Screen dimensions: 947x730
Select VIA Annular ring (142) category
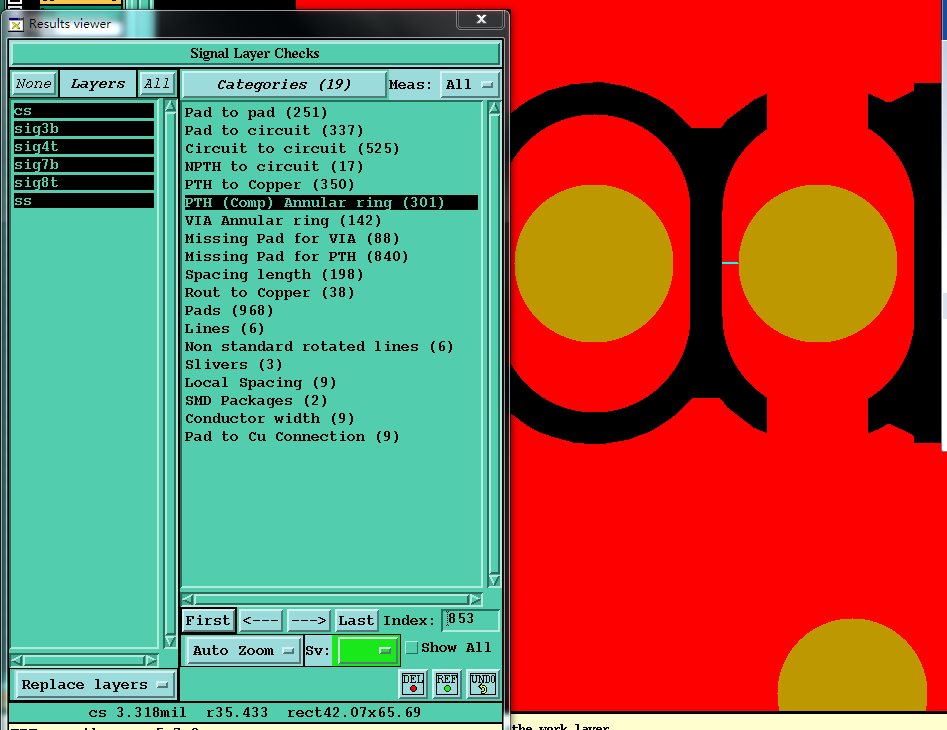[x=283, y=220]
